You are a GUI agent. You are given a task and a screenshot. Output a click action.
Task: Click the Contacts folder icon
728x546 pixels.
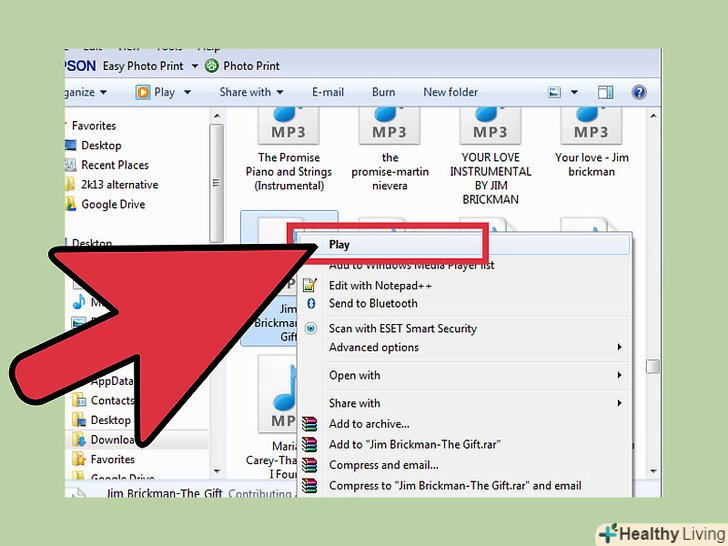79,400
